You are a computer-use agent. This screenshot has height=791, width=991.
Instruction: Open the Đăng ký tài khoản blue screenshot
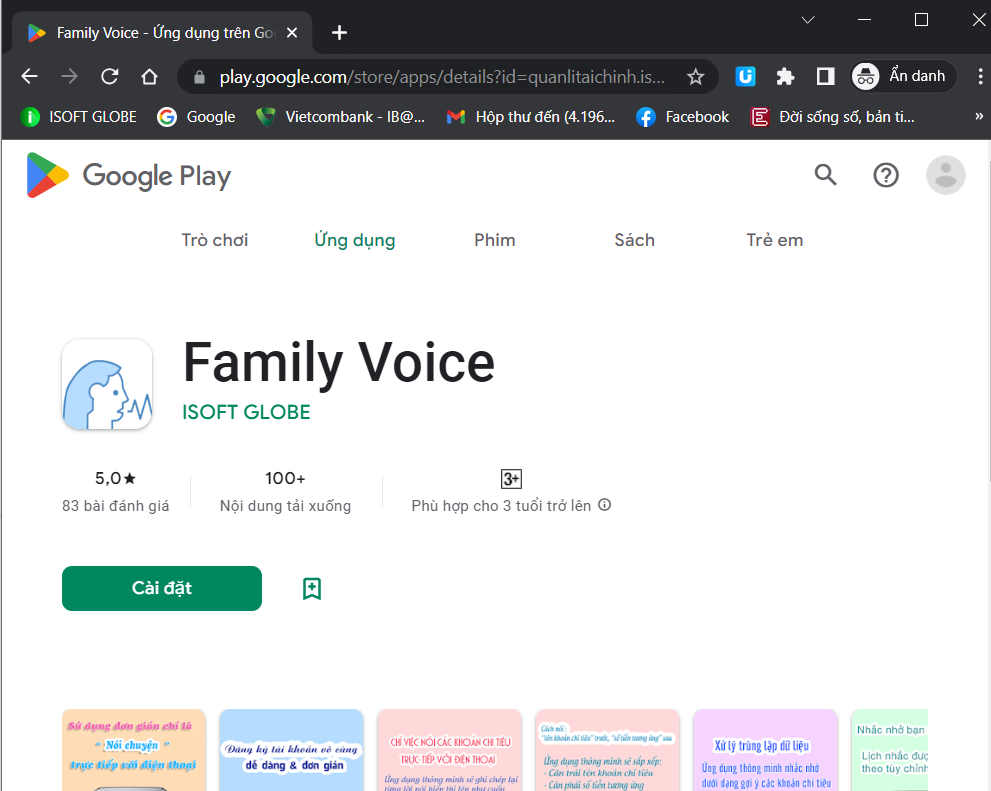pos(291,750)
